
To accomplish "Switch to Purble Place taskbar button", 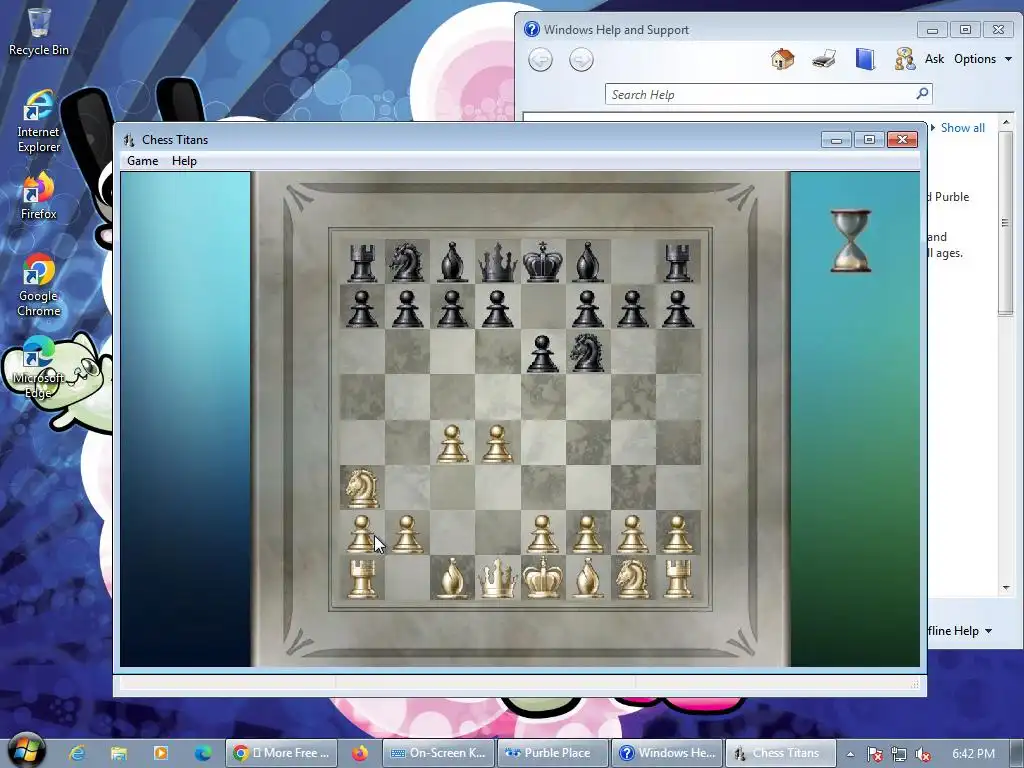I will click(553, 753).
